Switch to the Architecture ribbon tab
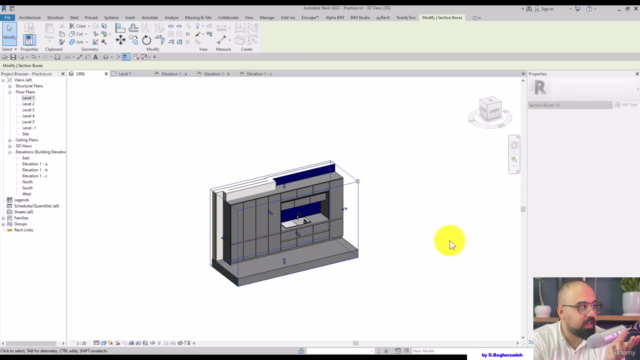The width and height of the screenshot is (640, 360). pos(30,18)
